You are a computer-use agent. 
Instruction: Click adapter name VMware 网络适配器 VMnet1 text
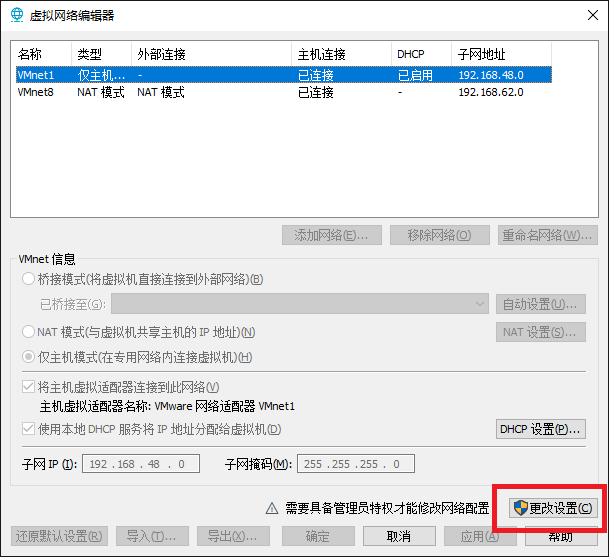click(x=224, y=406)
